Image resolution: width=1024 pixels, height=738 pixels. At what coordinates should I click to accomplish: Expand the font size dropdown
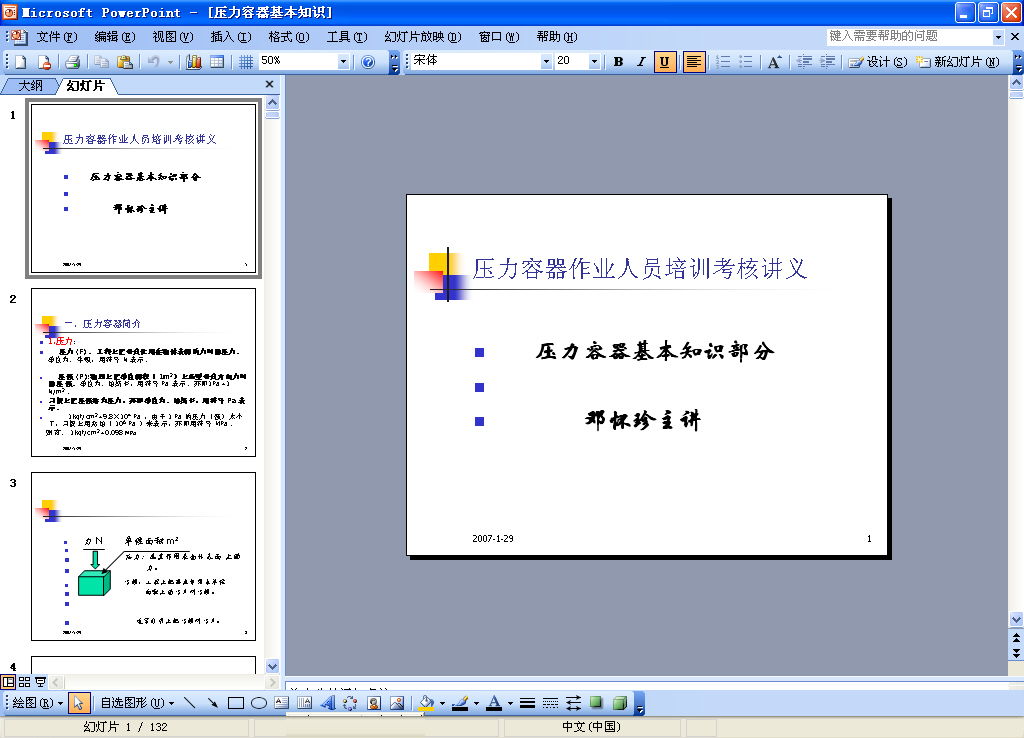click(594, 62)
